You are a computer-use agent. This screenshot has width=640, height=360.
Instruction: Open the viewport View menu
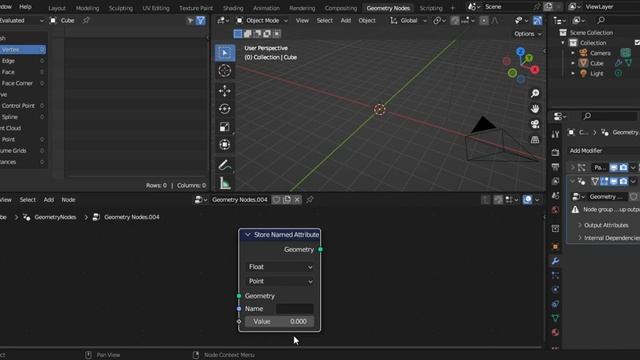[x=302, y=20]
